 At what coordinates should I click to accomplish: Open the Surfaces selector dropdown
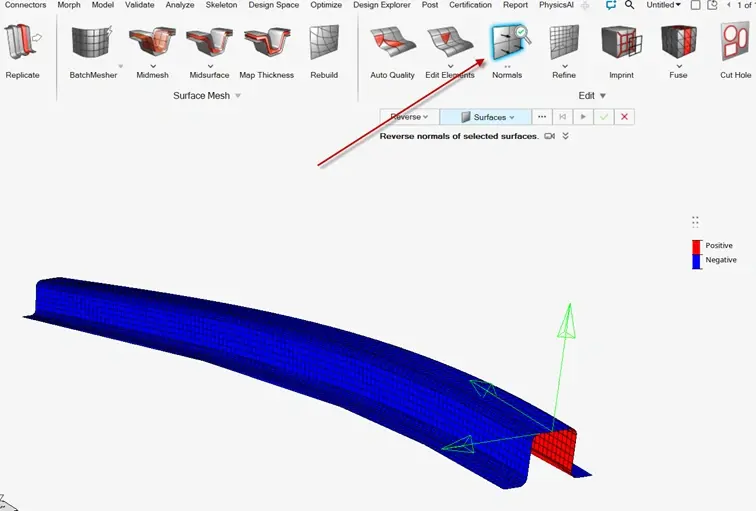(x=486, y=117)
